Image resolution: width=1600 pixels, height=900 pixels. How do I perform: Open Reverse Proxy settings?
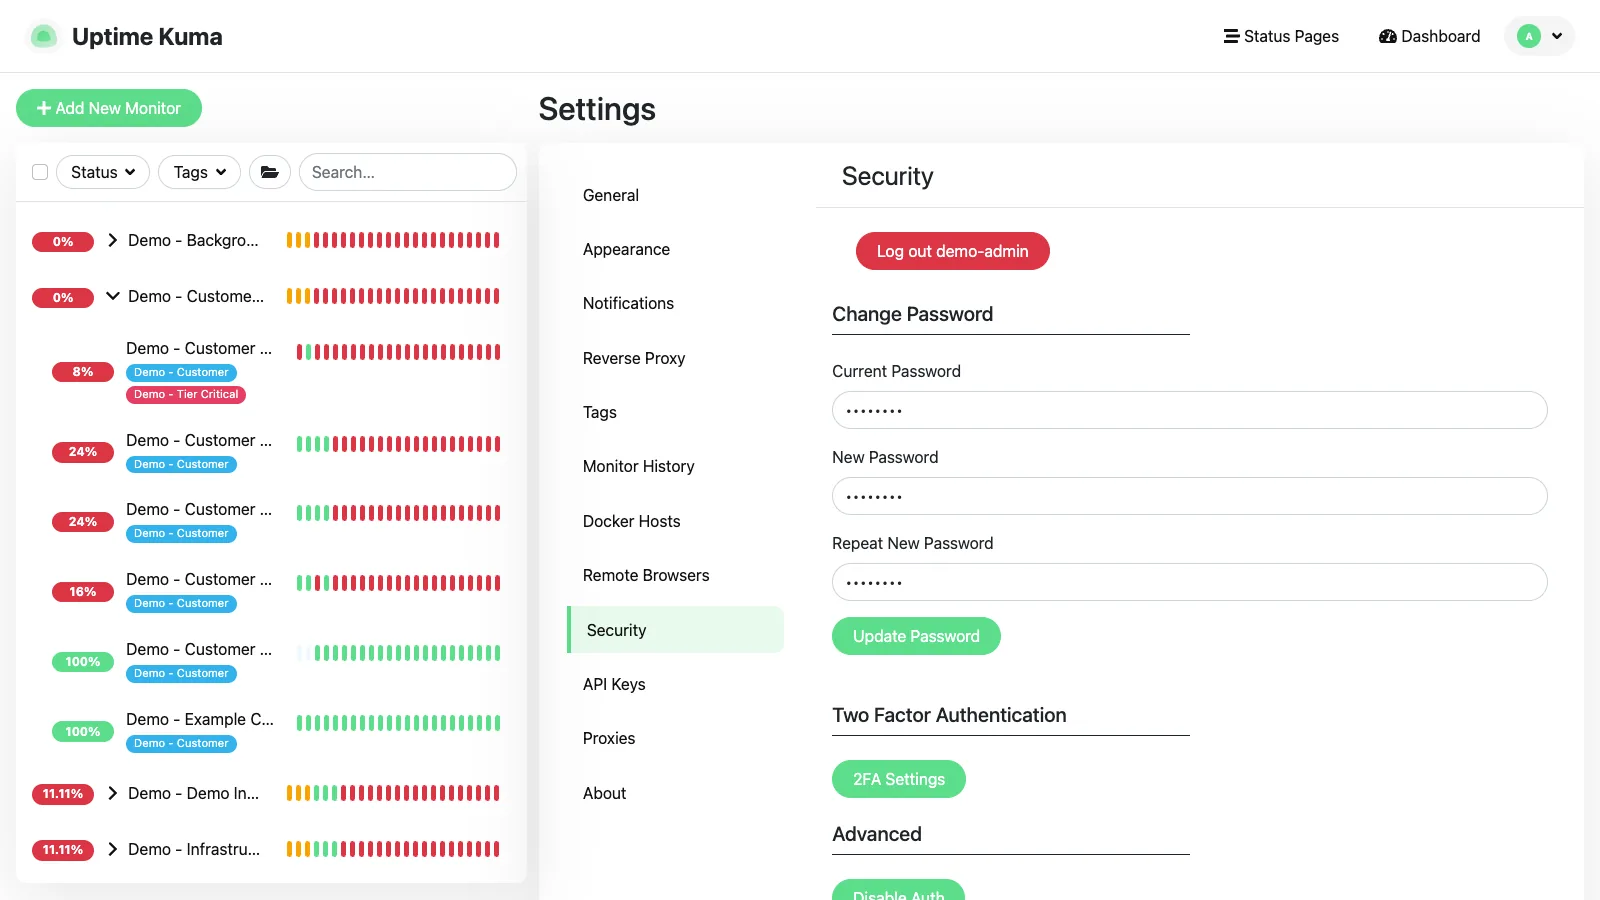[x=675, y=358]
